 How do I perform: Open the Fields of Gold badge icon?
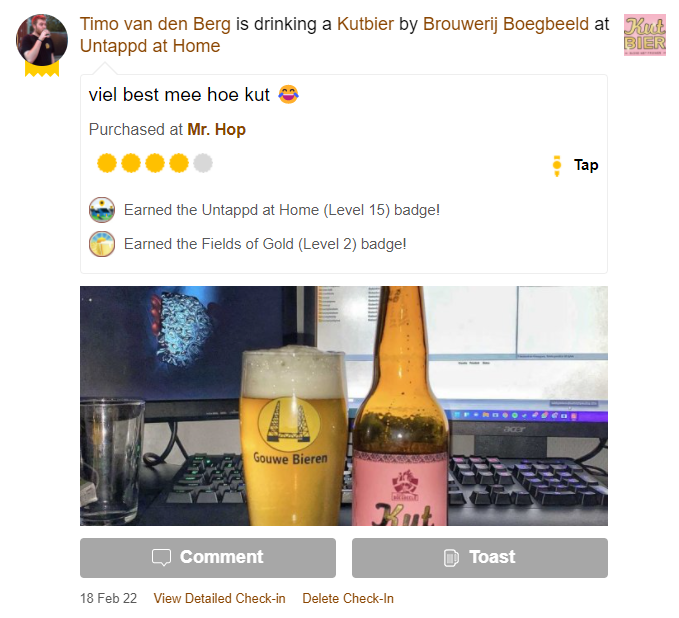click(102, 244)
